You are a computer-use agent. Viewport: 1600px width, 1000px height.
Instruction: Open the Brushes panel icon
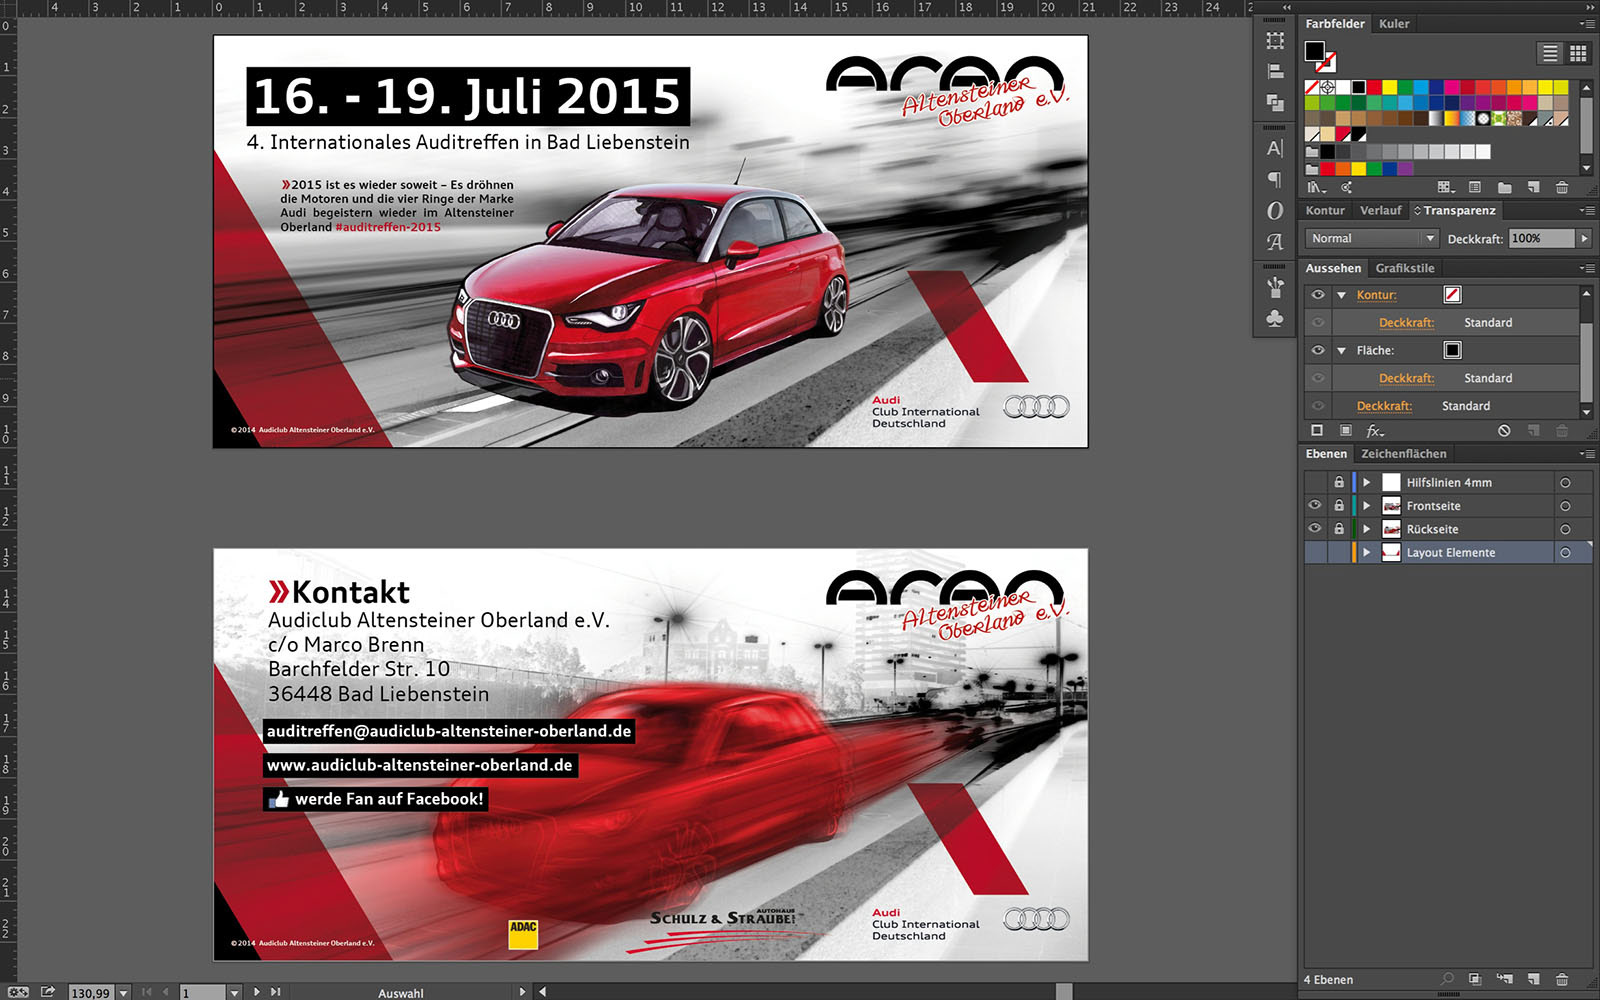[x=1275, y=288]
